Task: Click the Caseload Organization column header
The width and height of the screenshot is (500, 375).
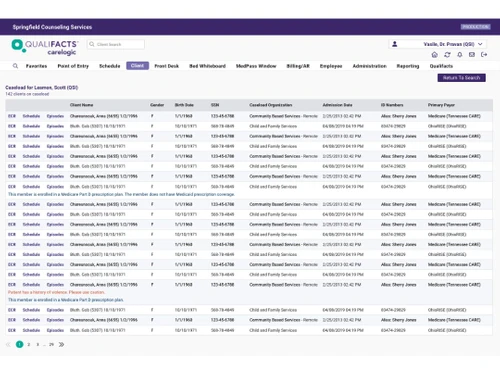Action: coord(271,105)
